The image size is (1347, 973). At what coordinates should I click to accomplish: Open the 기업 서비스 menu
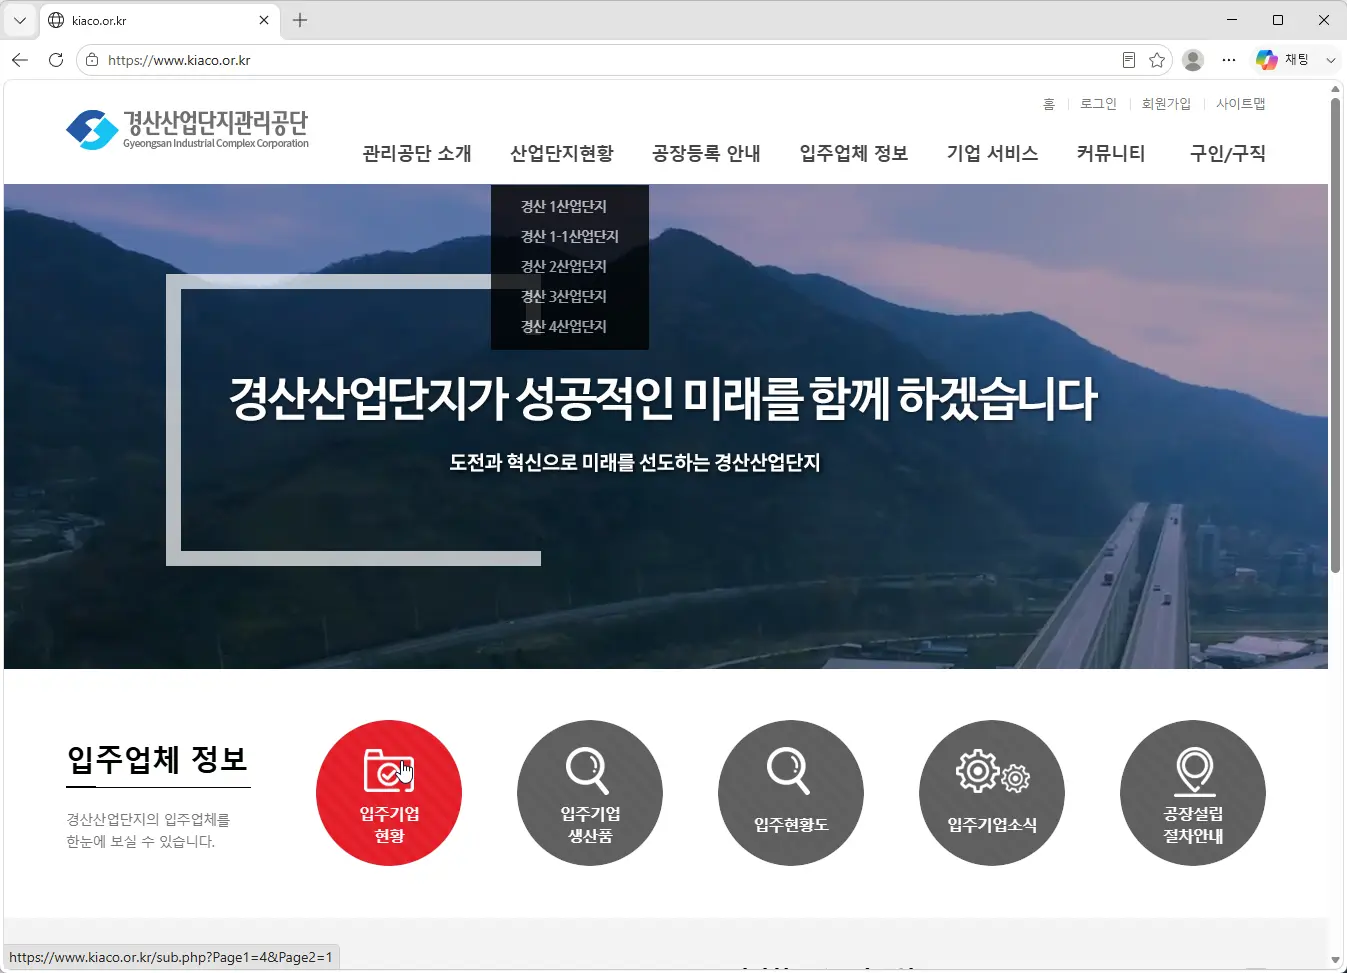(993, 153)
